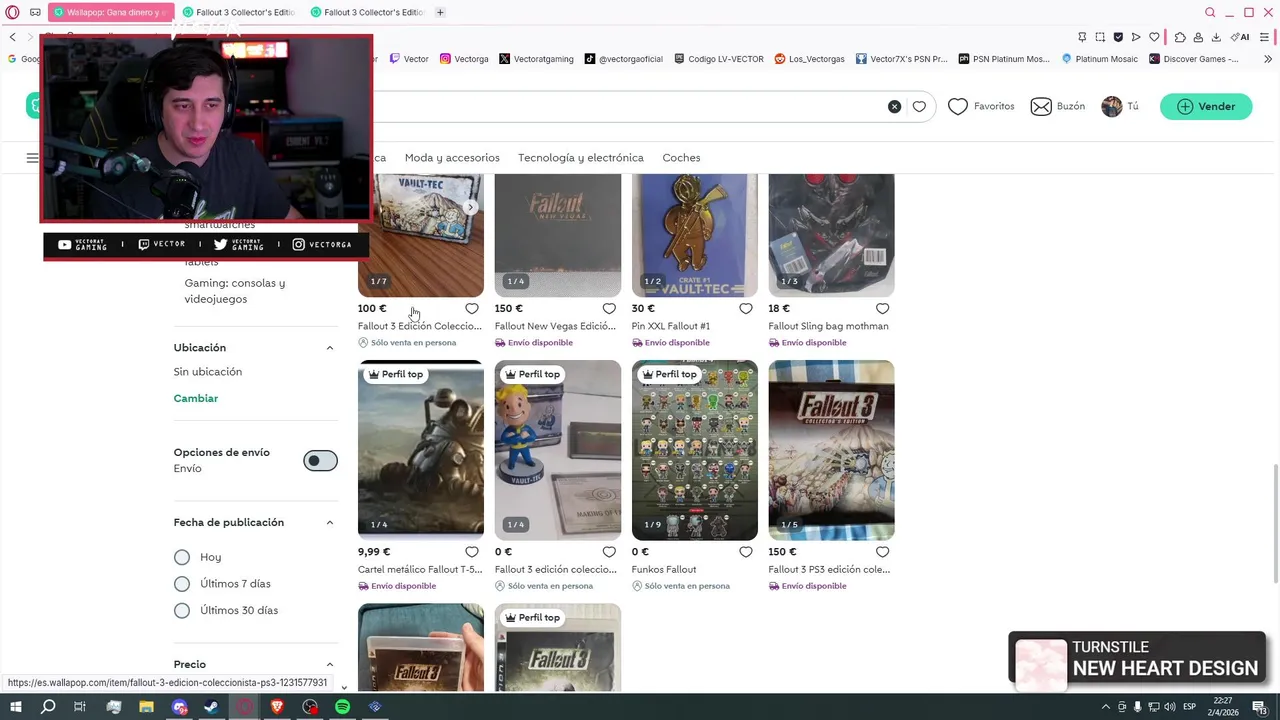The height and width of the screenshot is (720, 1280).
Task: Open Brave browser from the taskbar
Action: (277, 707)
